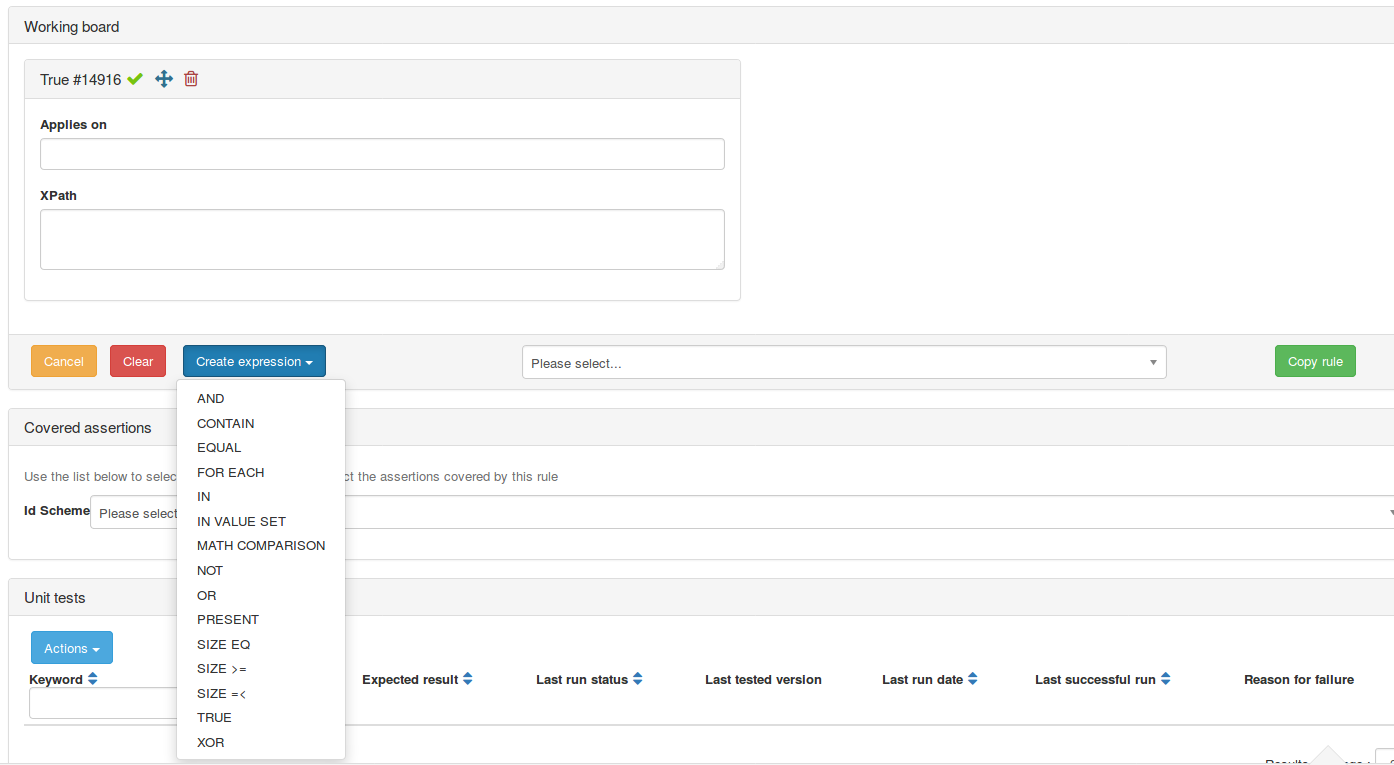Expand the Actions dropdown button
Viewport: 1394px width, 765px height.
click(x=72, y=648)
